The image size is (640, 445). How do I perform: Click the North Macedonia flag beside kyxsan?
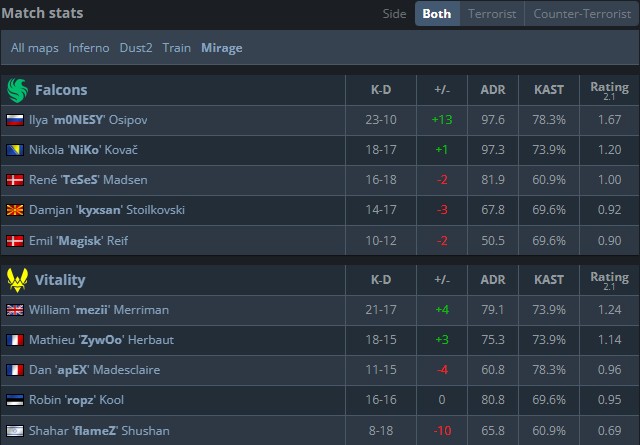tap(15, 210)
